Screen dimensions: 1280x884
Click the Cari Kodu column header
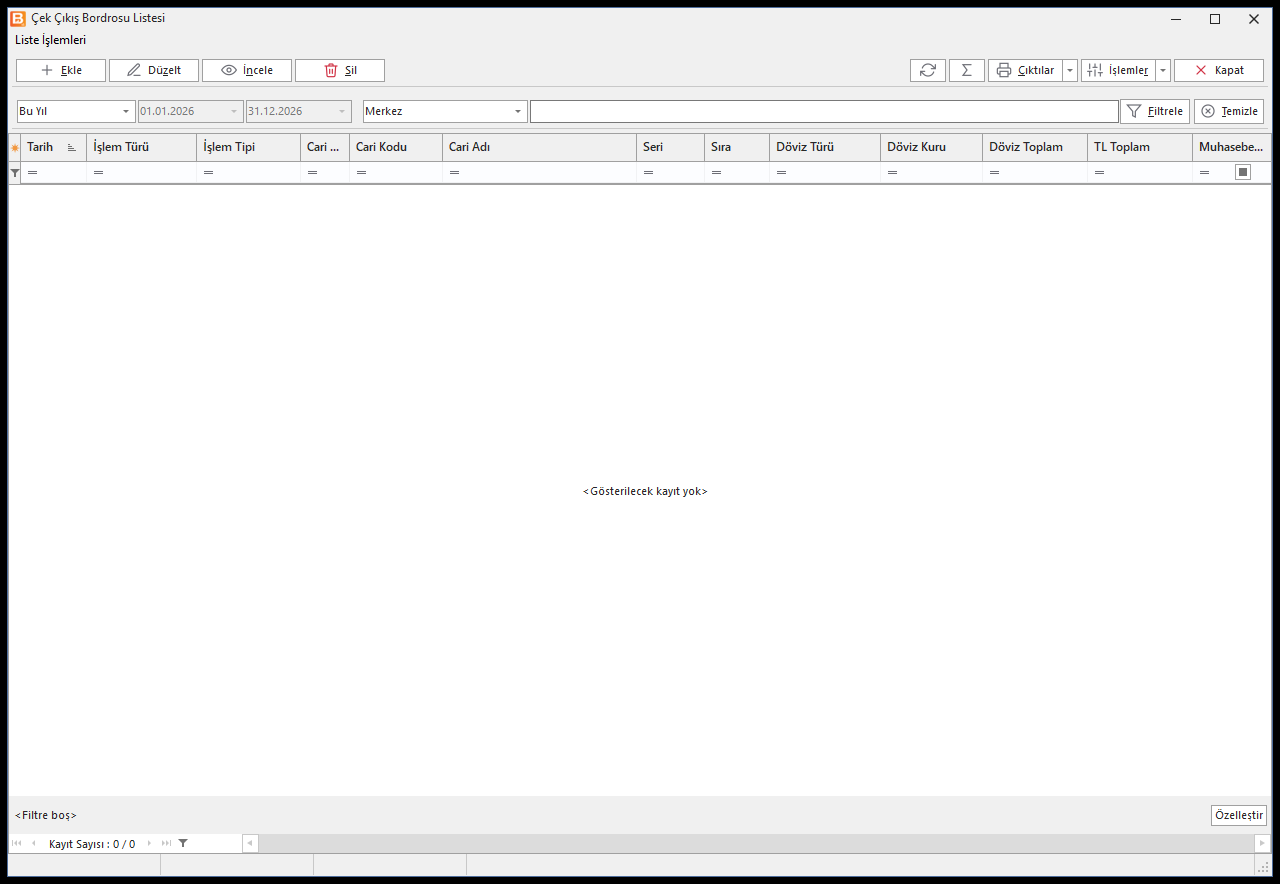(x=396, y=147)
